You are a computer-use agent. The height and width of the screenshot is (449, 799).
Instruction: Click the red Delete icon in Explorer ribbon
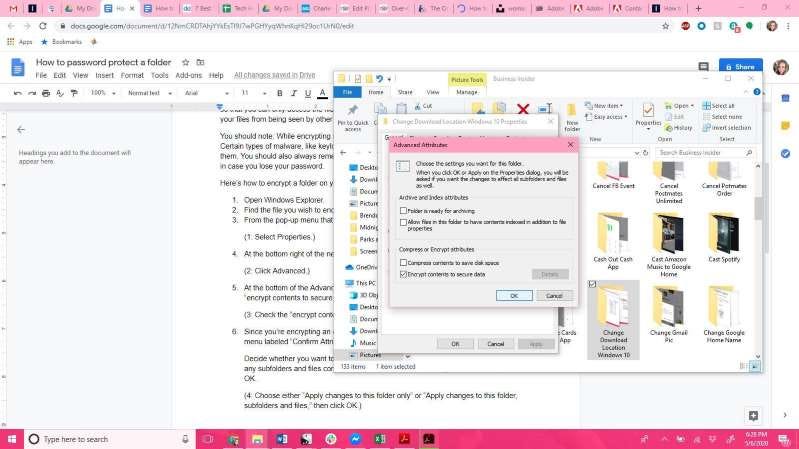coord(523,109)
